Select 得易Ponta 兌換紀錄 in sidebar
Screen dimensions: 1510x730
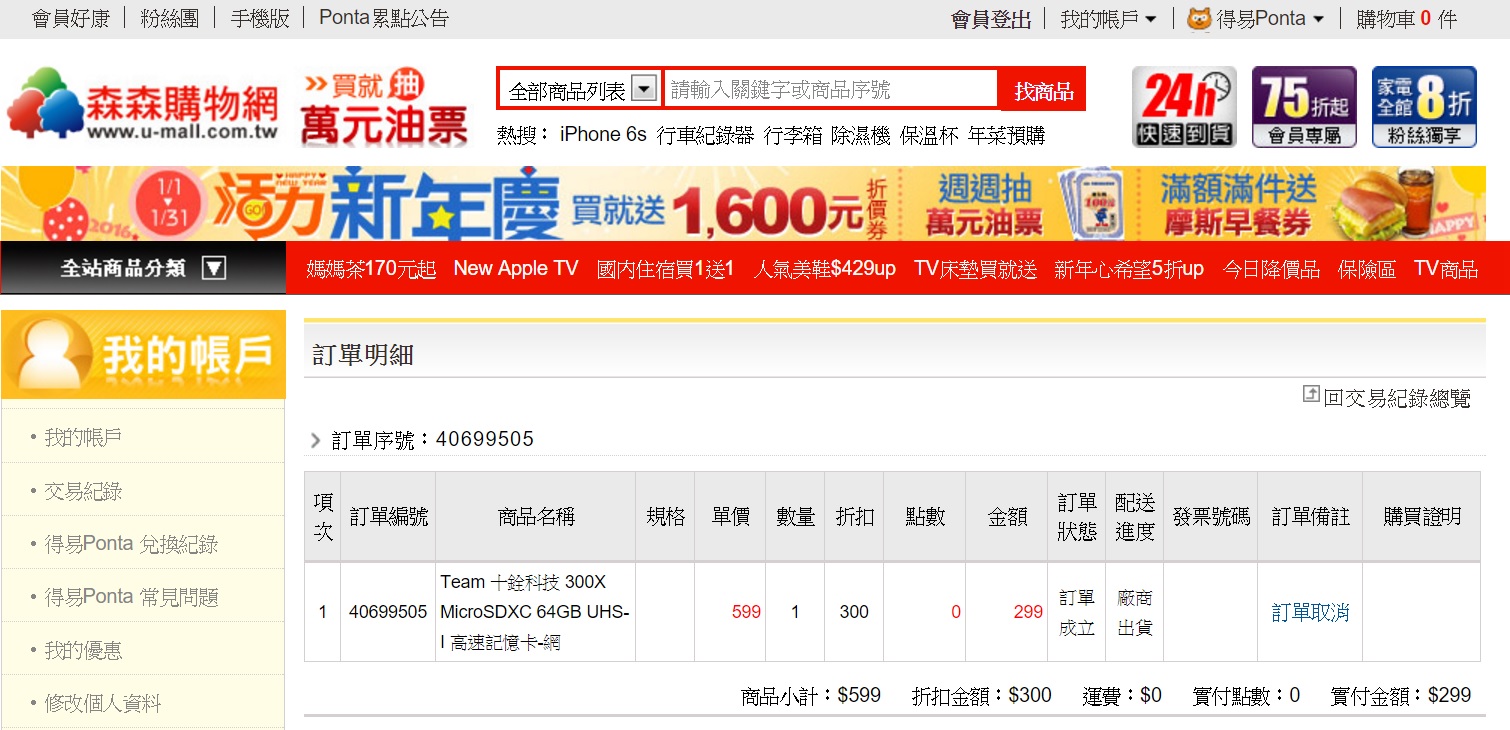point(131,544)
